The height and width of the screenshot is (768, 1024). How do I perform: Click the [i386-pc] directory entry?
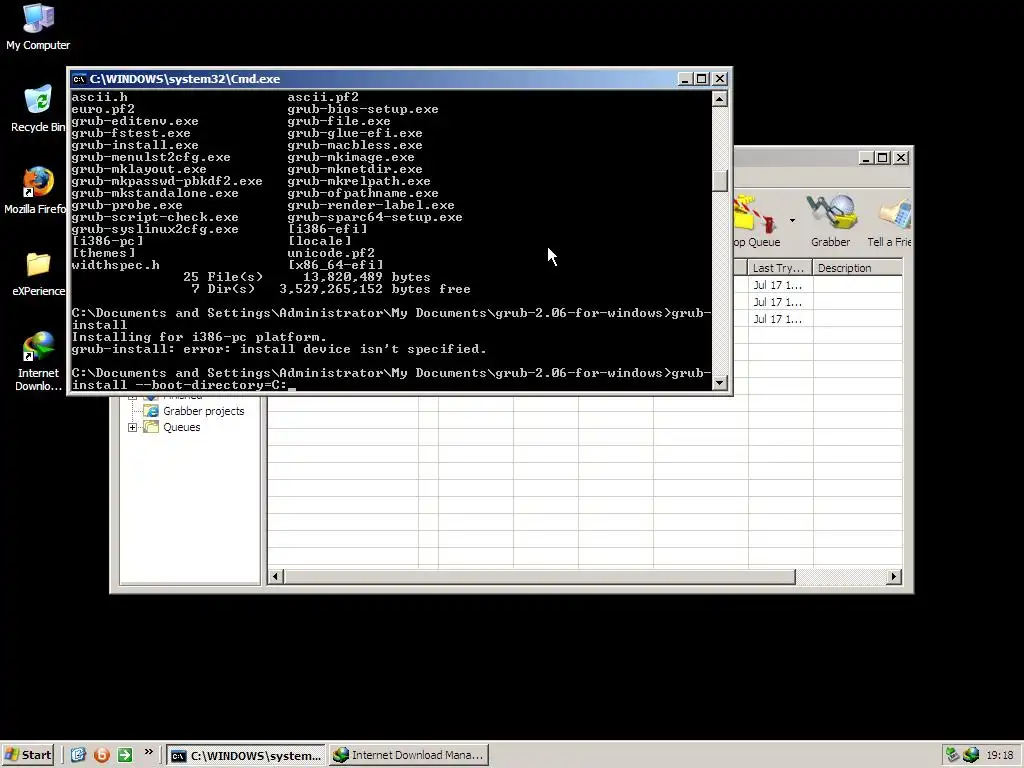(x=108, y=241)
